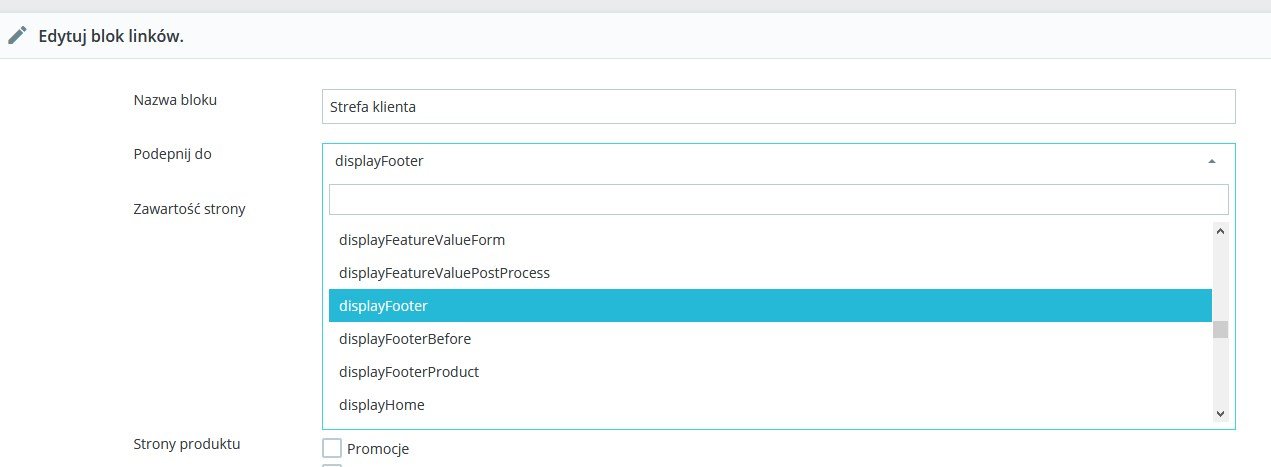This screenshot has width=1271, height=467.
Task: Select displayFeatureValueForm from the hook list
Action: pyautogui.click(x=422, y=240)
